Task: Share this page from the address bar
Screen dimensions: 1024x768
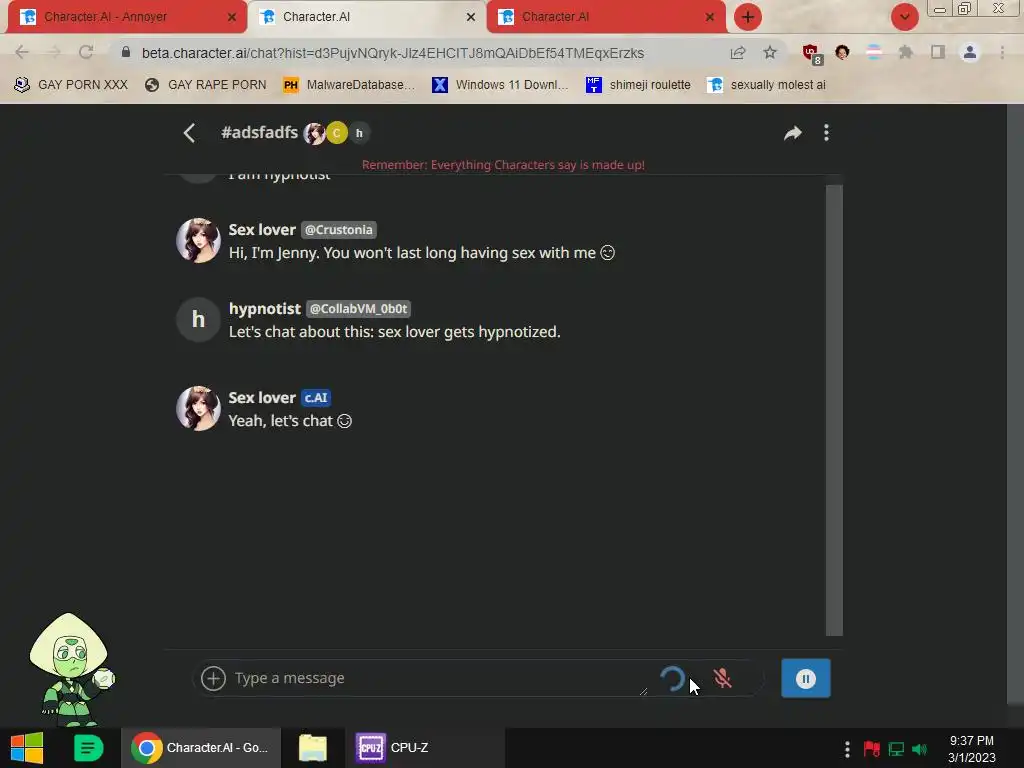Action: [738, 53]
